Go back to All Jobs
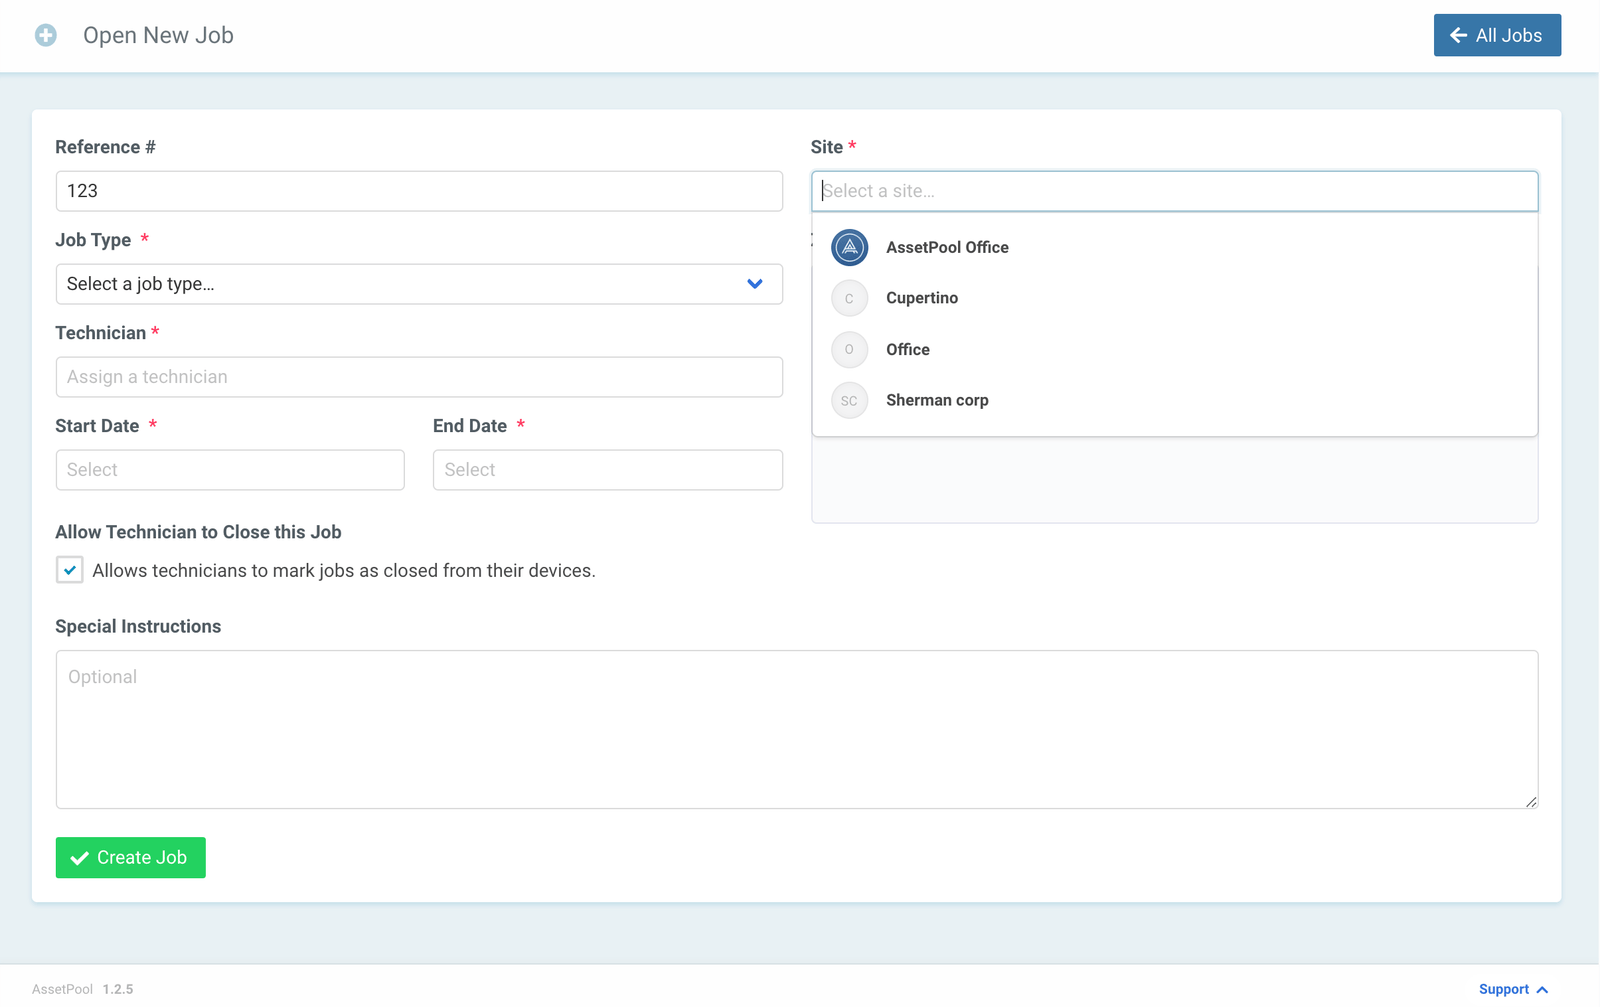The width and height of the screenshot is (1600, 1007). 1497,35
